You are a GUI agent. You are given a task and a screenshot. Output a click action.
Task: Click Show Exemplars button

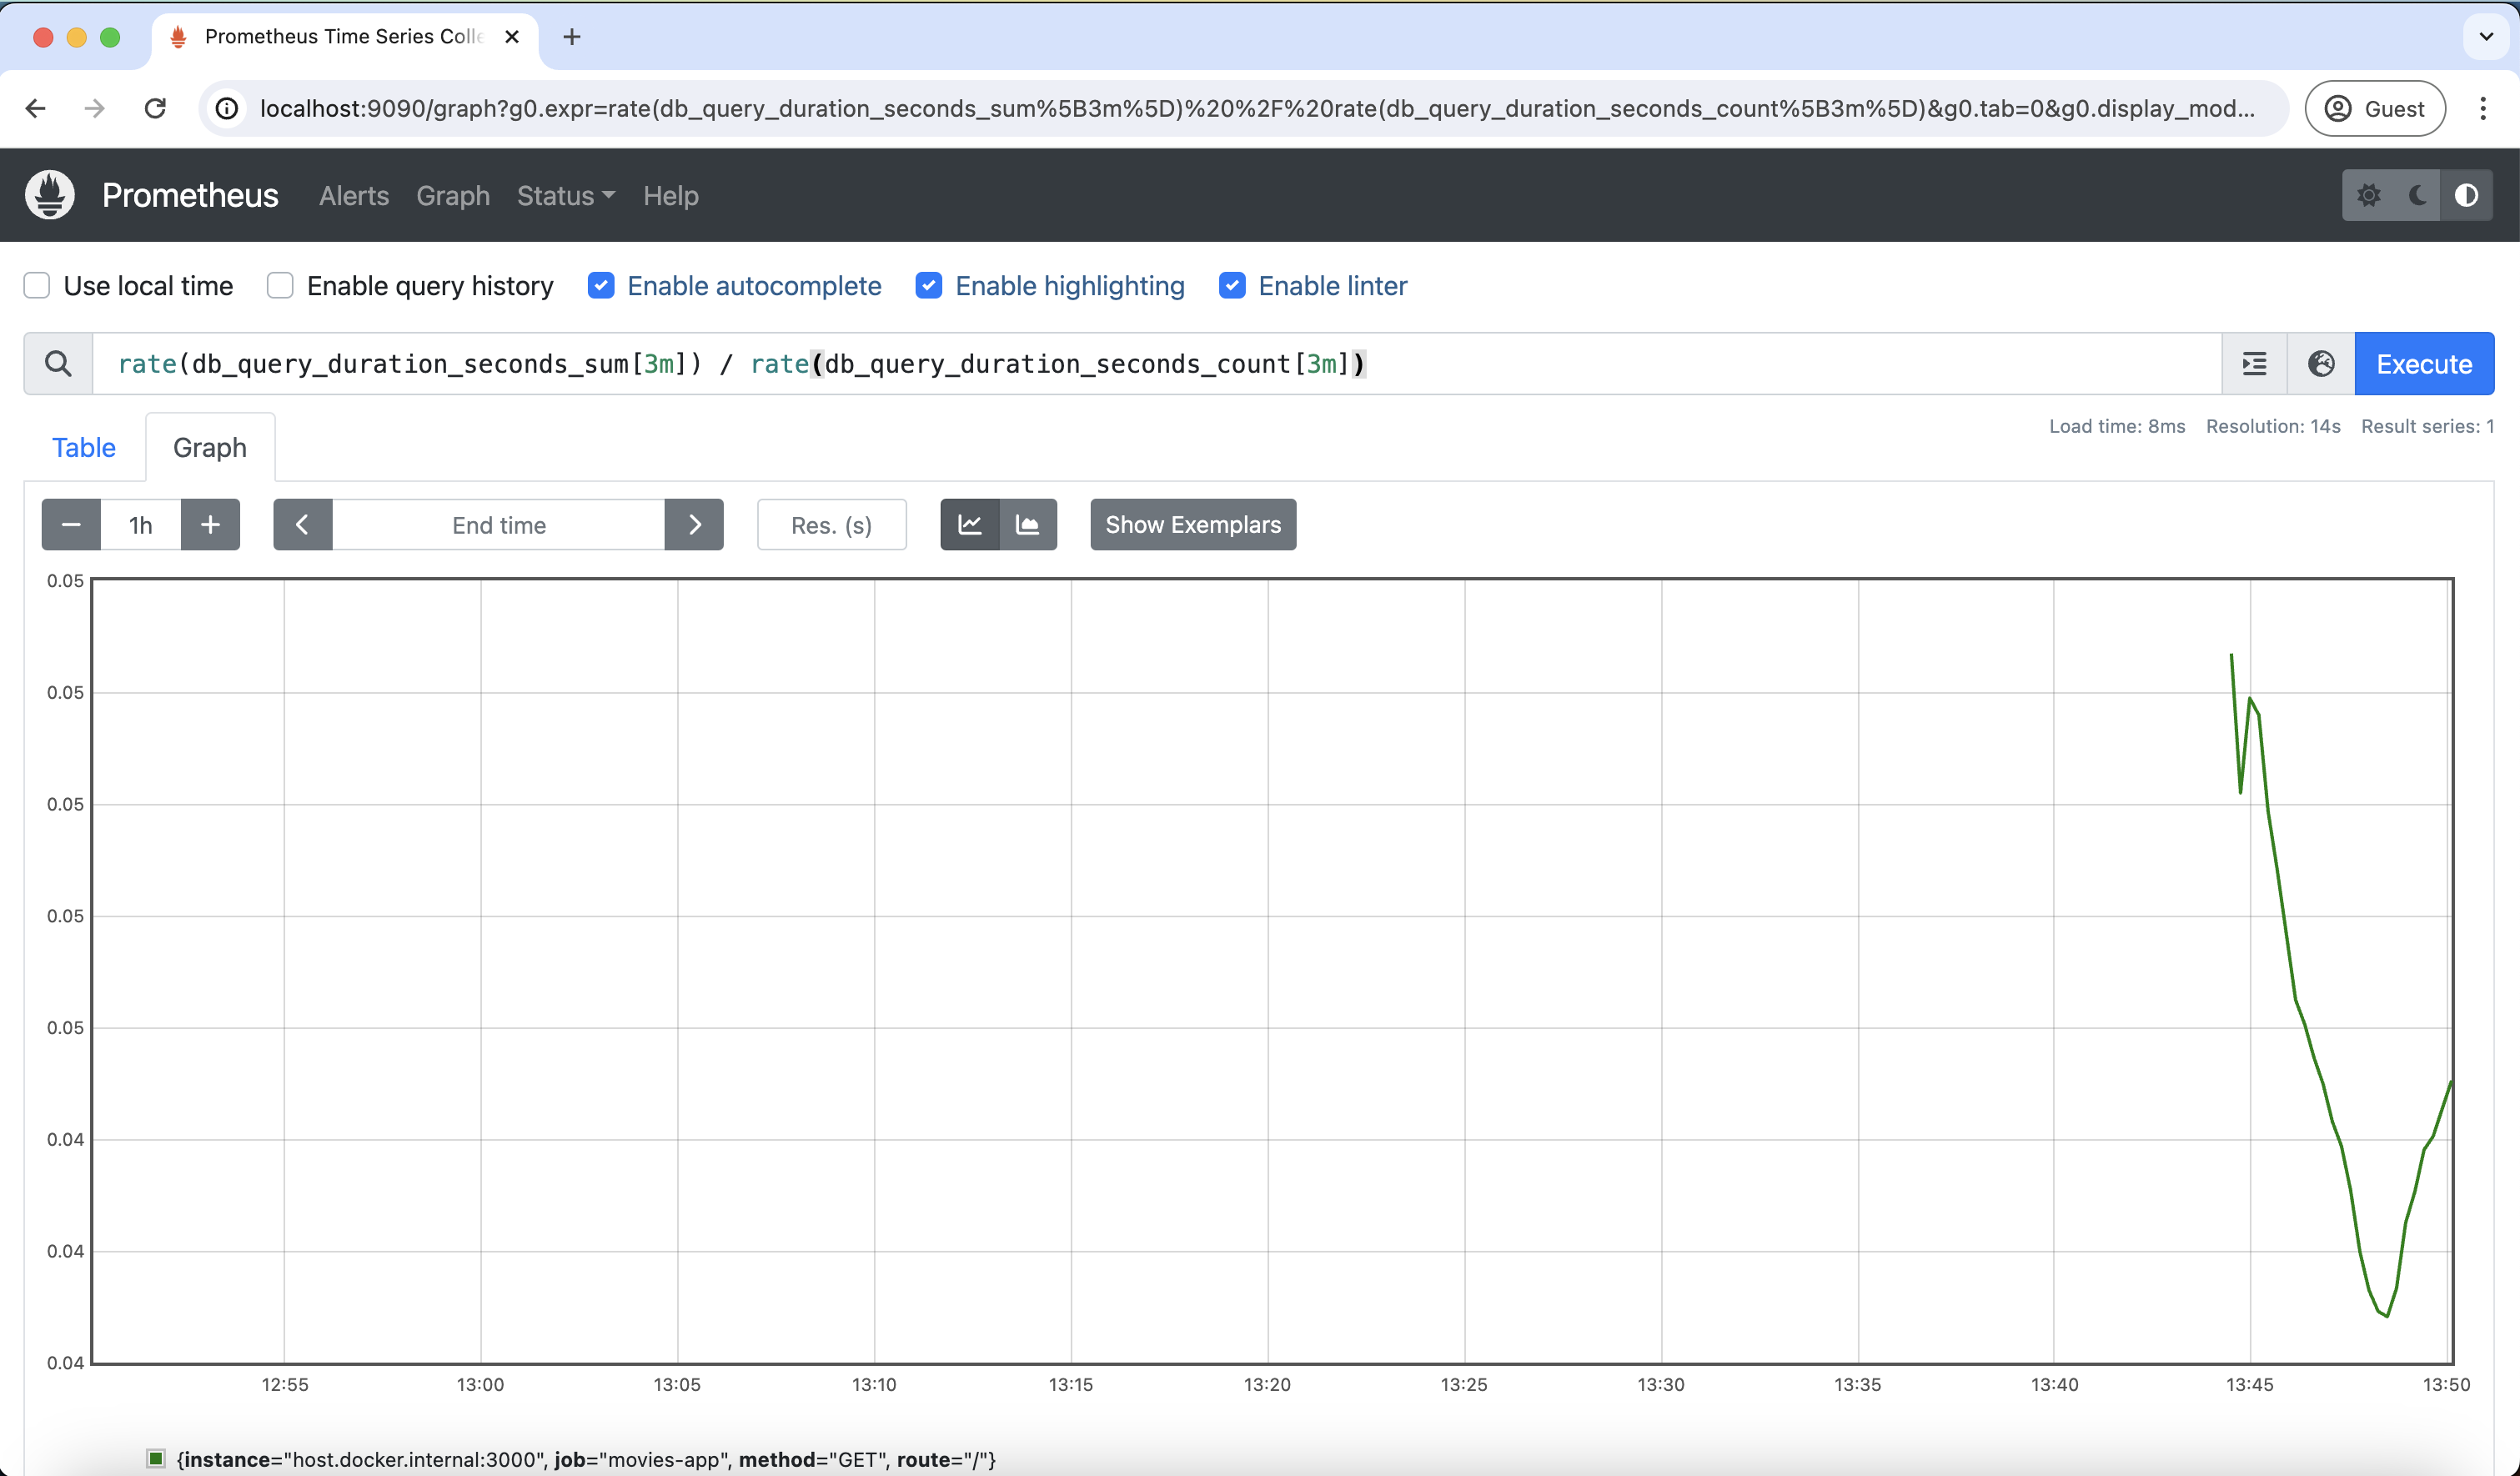(1193, 525)
